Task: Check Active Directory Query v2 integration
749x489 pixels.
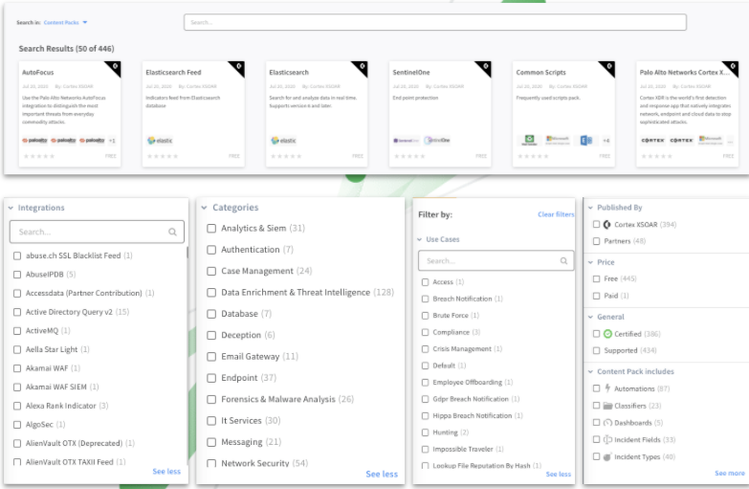Action: pos(17,312)
